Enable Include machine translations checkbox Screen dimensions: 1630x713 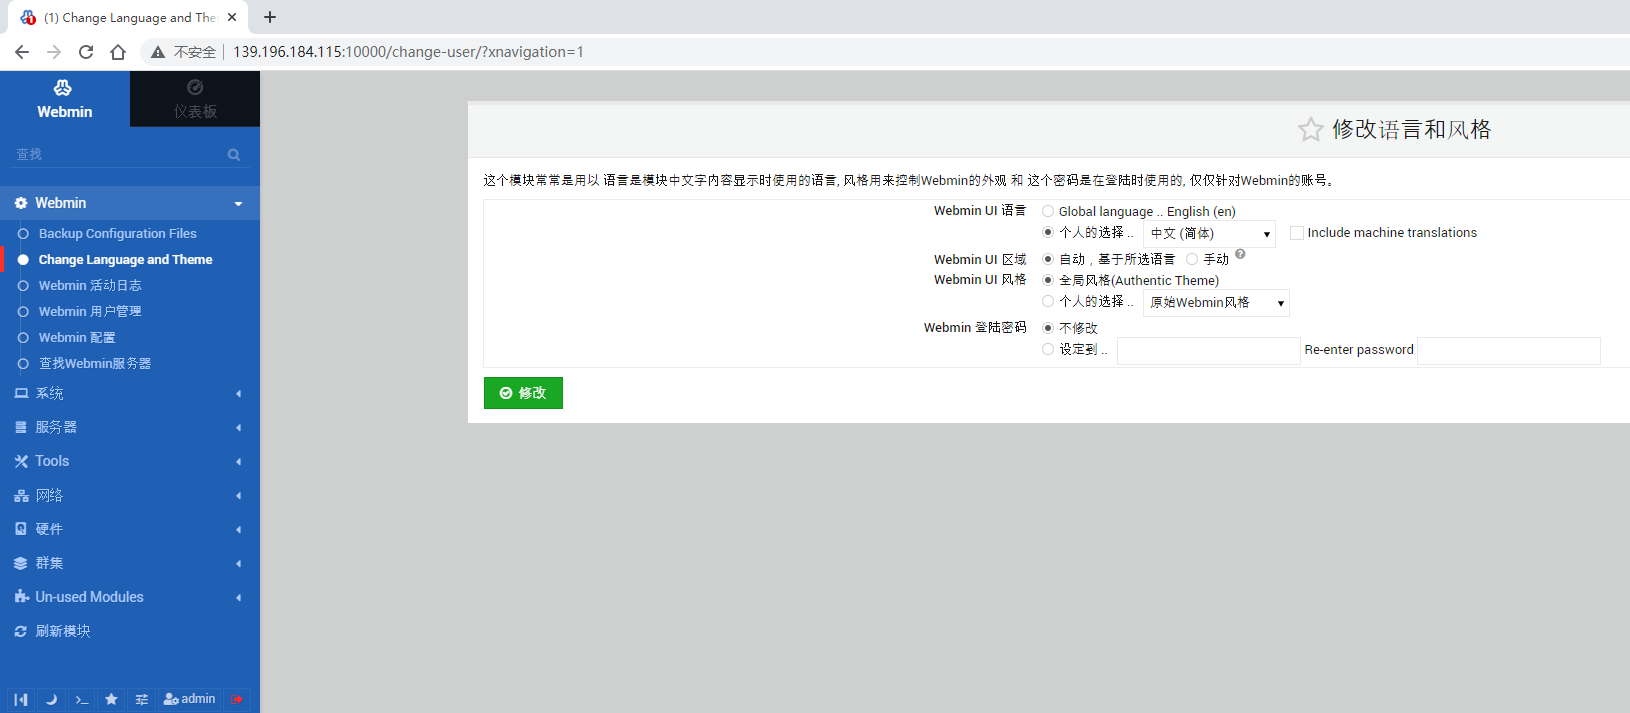(x=1297, y=233)
